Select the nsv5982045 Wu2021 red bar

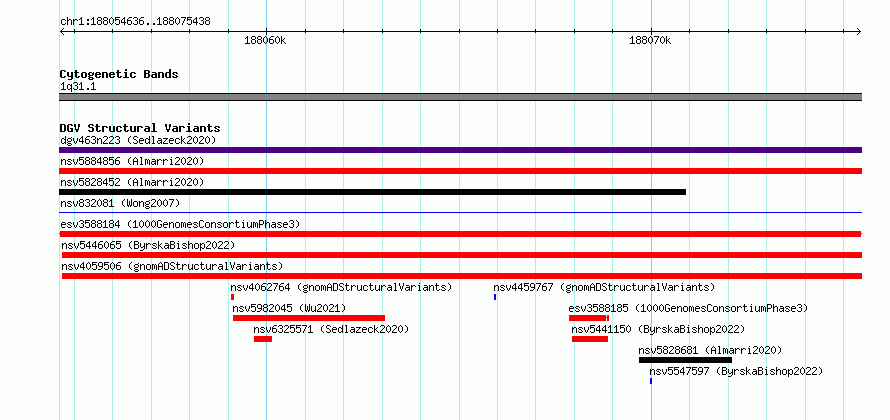309,318
